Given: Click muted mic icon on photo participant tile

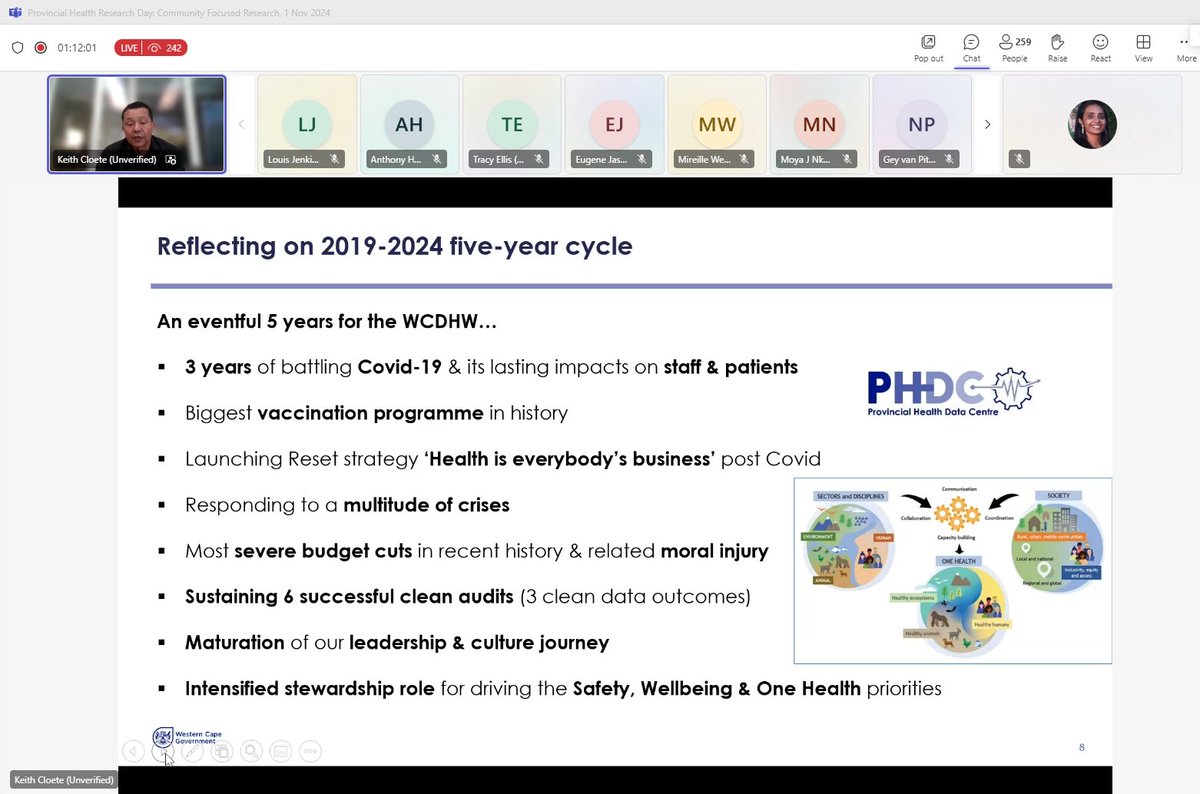Looking at the screenshot, I should tap(1019, 159).
